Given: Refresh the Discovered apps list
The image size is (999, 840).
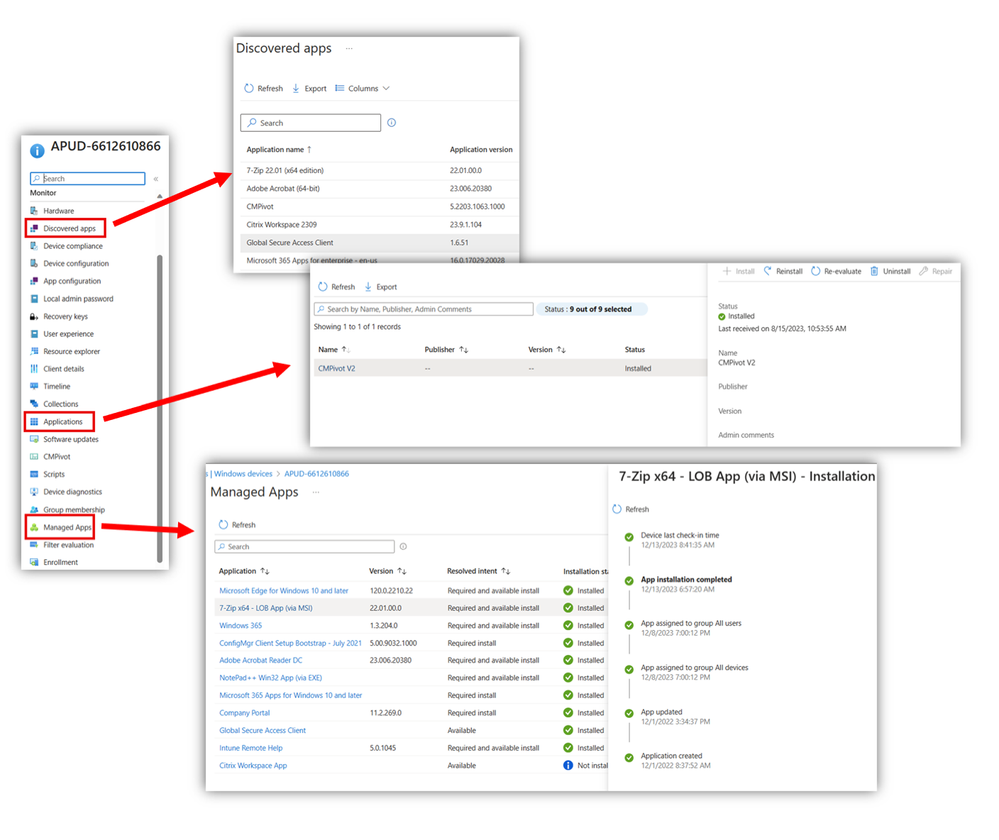Looking at the screenshot, I should [263, 89].
